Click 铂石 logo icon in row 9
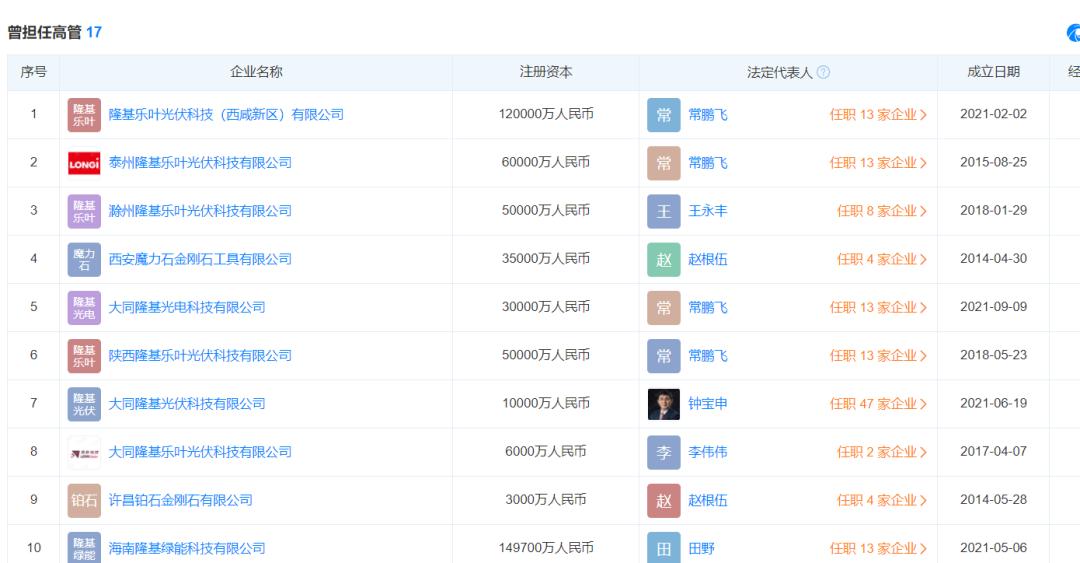1080x563 pixels. coord(84,501)
